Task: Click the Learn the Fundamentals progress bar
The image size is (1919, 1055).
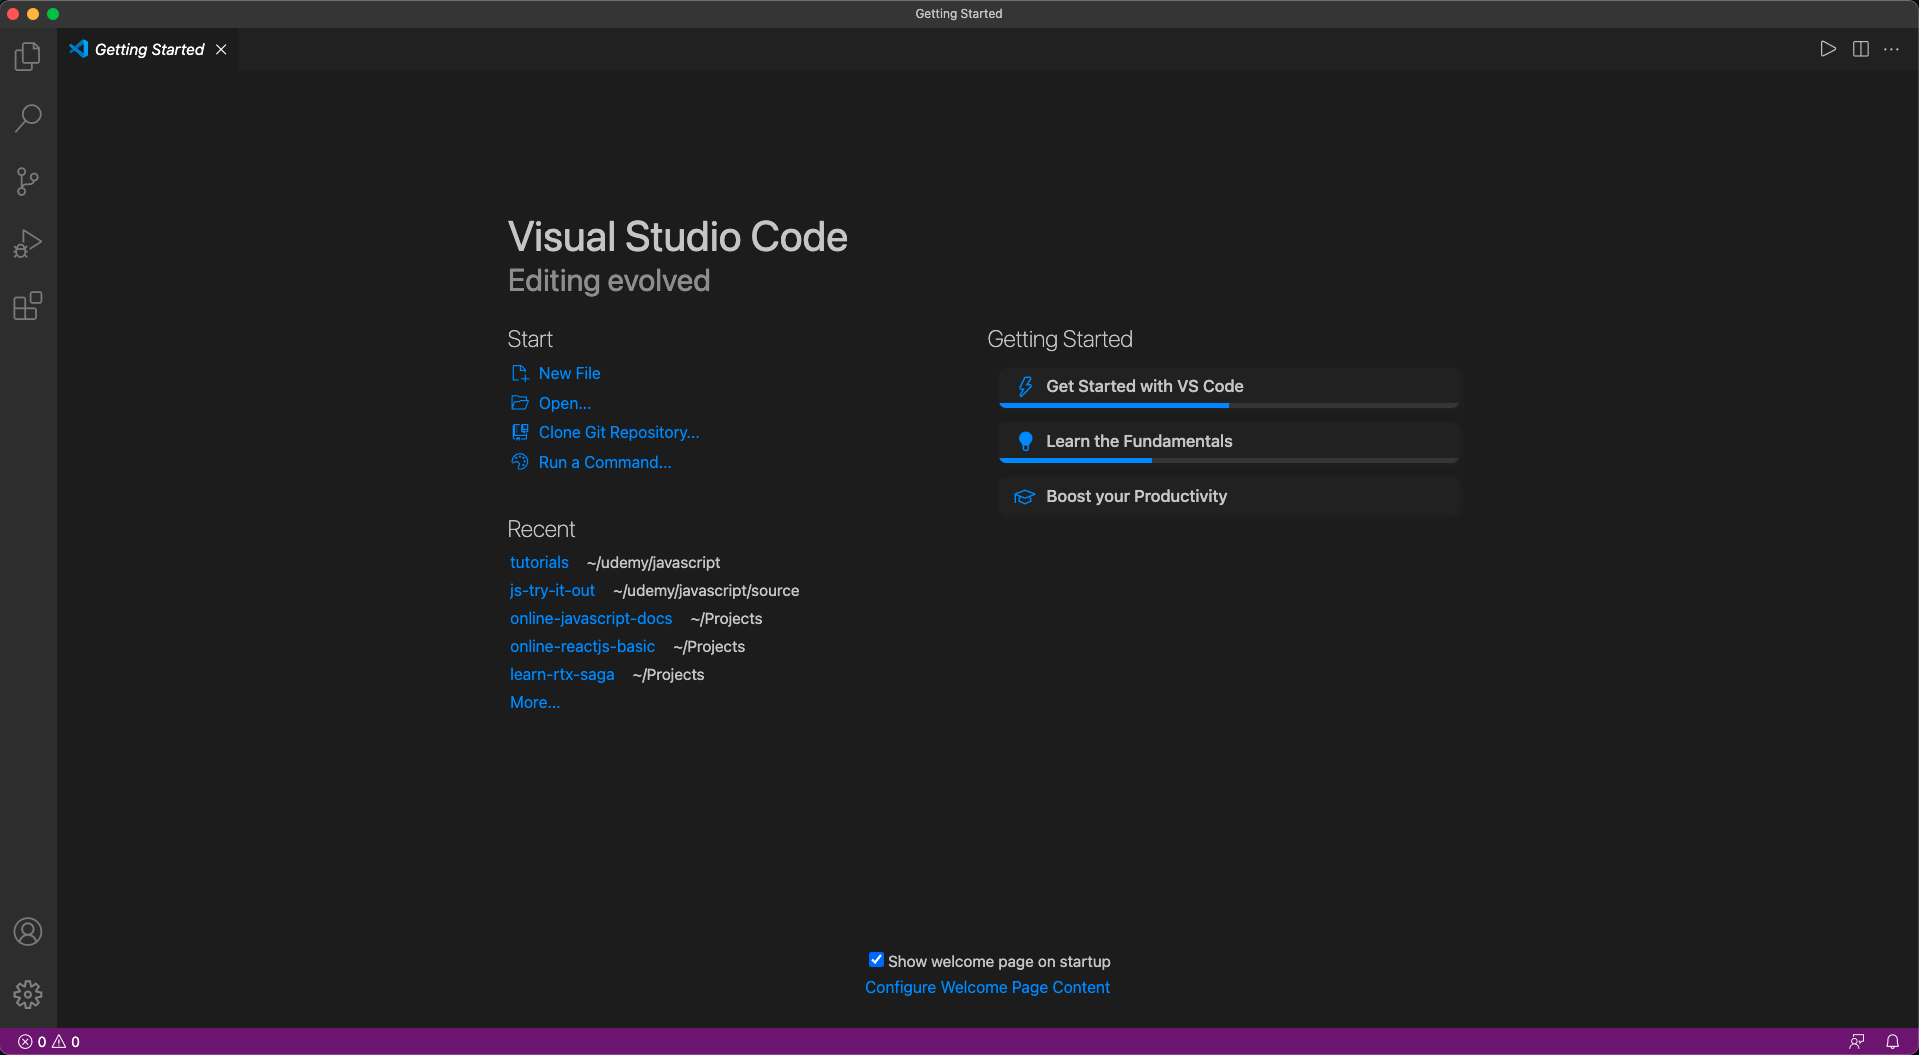Action: tap(1229, 460)
